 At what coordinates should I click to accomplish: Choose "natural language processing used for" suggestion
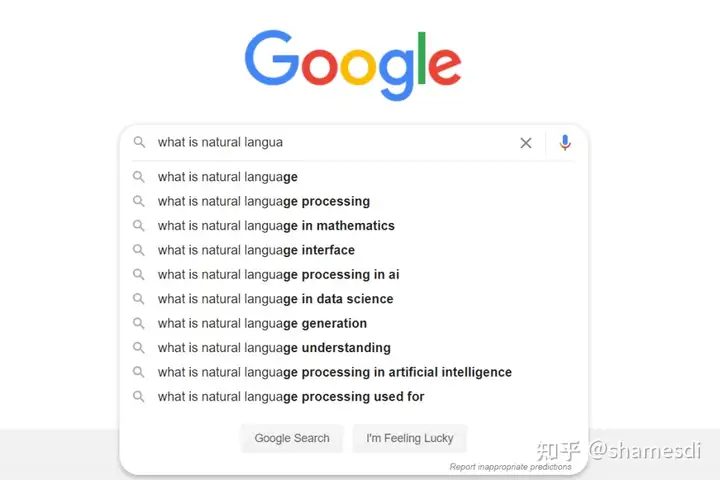click(291, 397)
